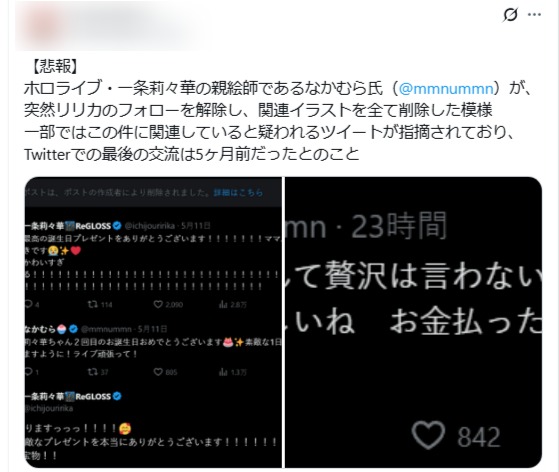Image resolution: width=559 pixels, height=472 pixels.
Task: Click the views chart icon showing 1.3万
Action: (x=223, y=372)
